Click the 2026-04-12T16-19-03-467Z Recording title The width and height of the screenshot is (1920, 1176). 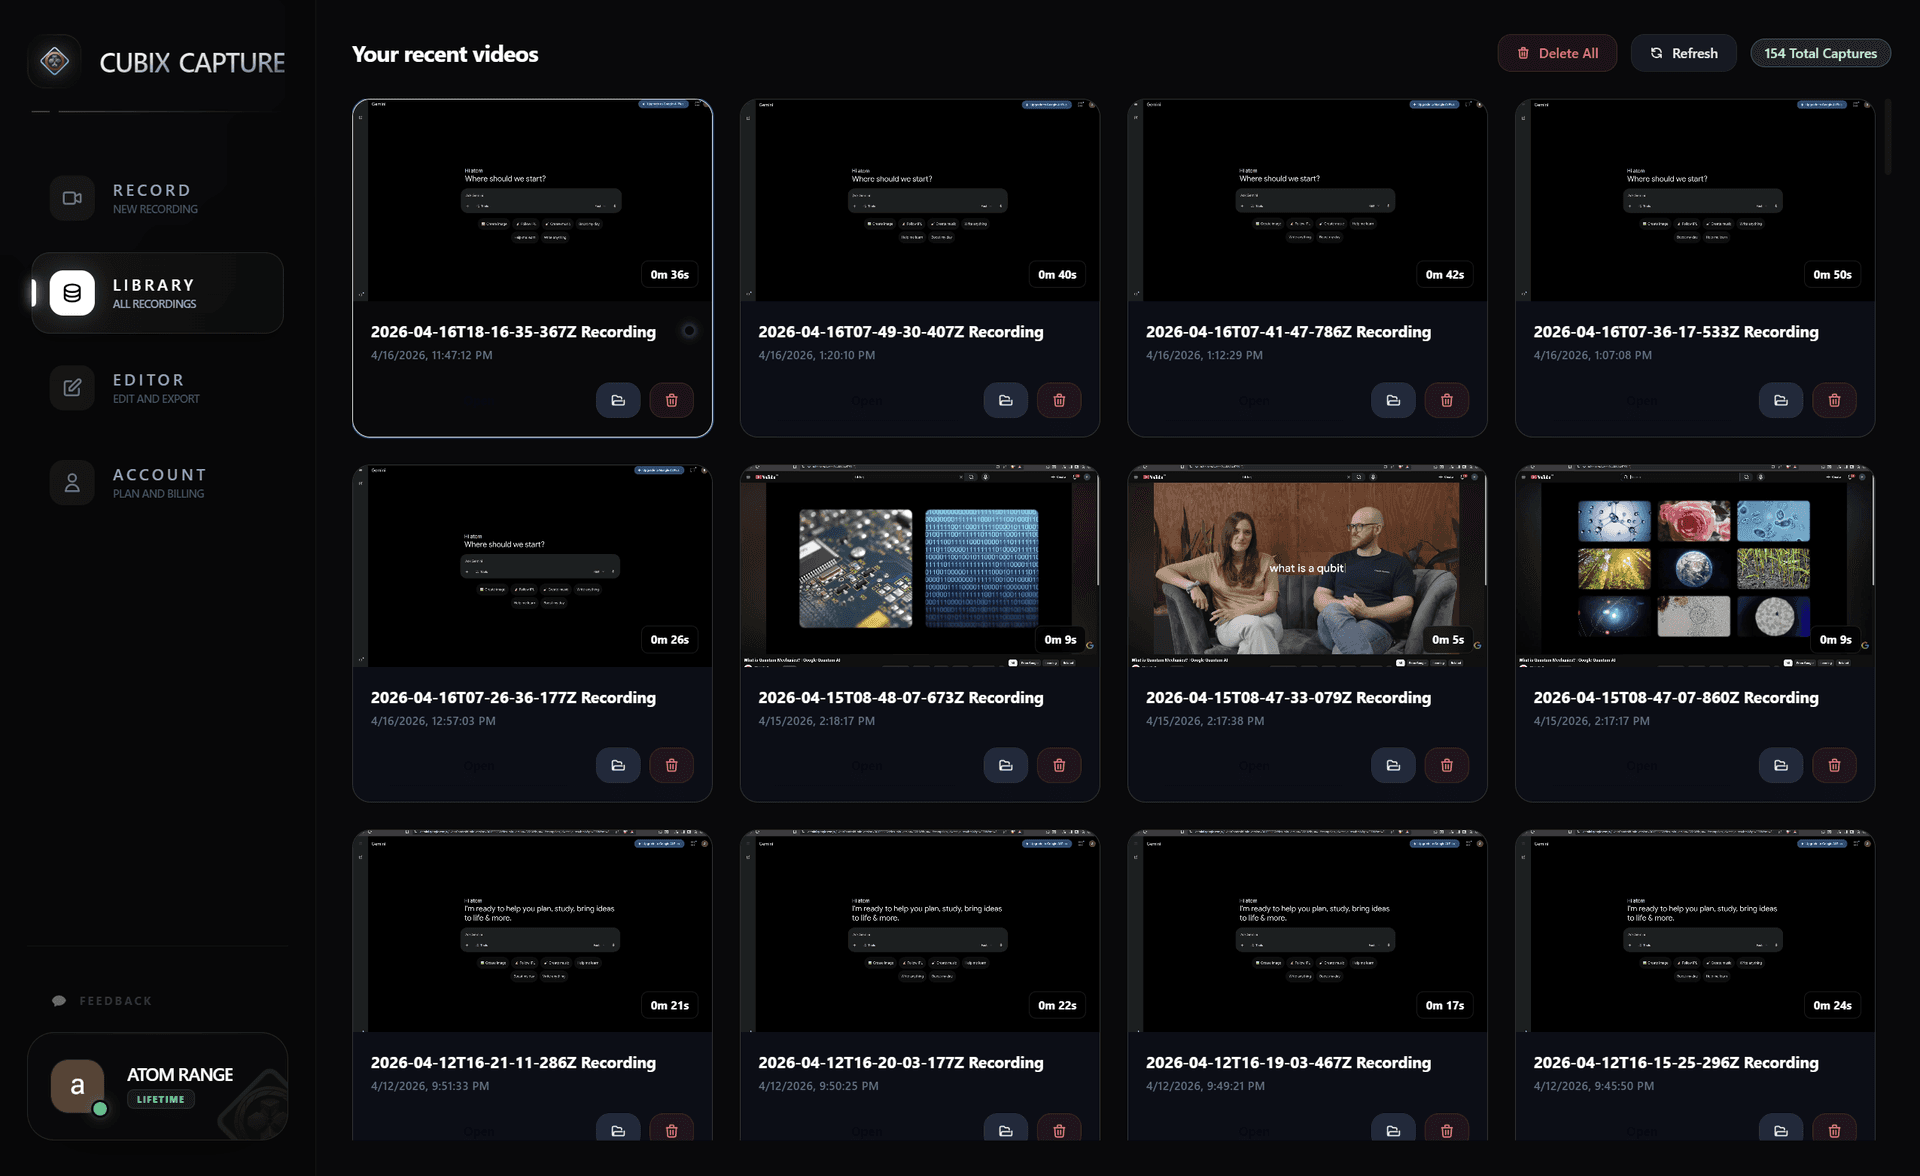(1288, 1062)
